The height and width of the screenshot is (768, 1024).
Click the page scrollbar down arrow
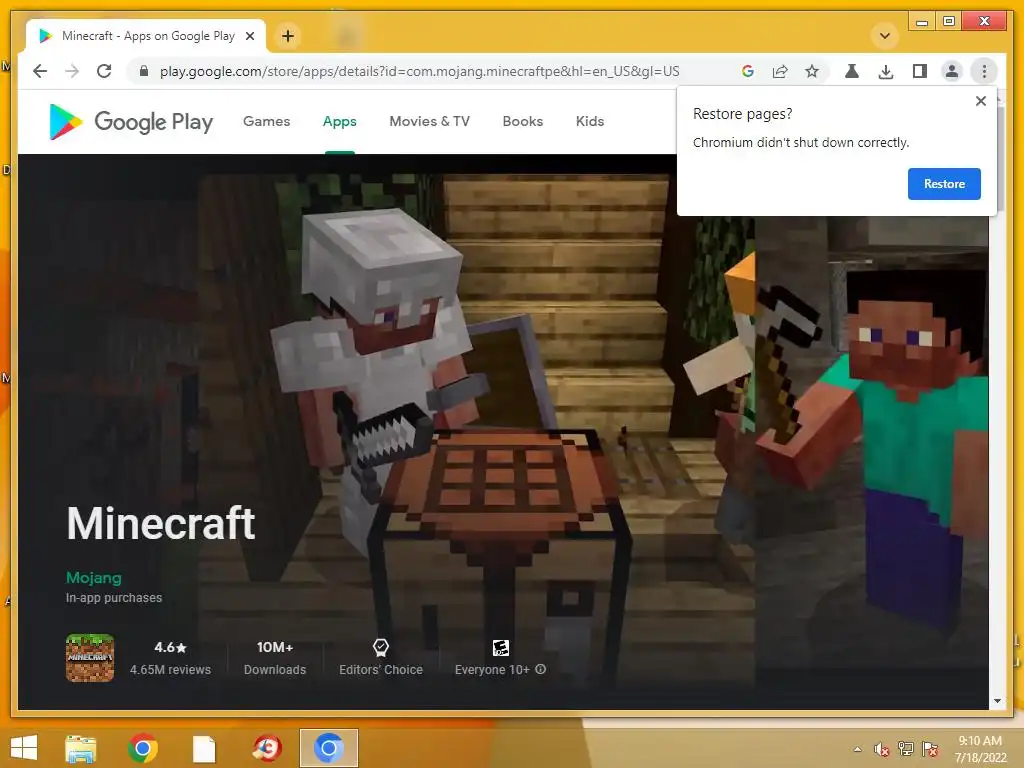(997, 701)
